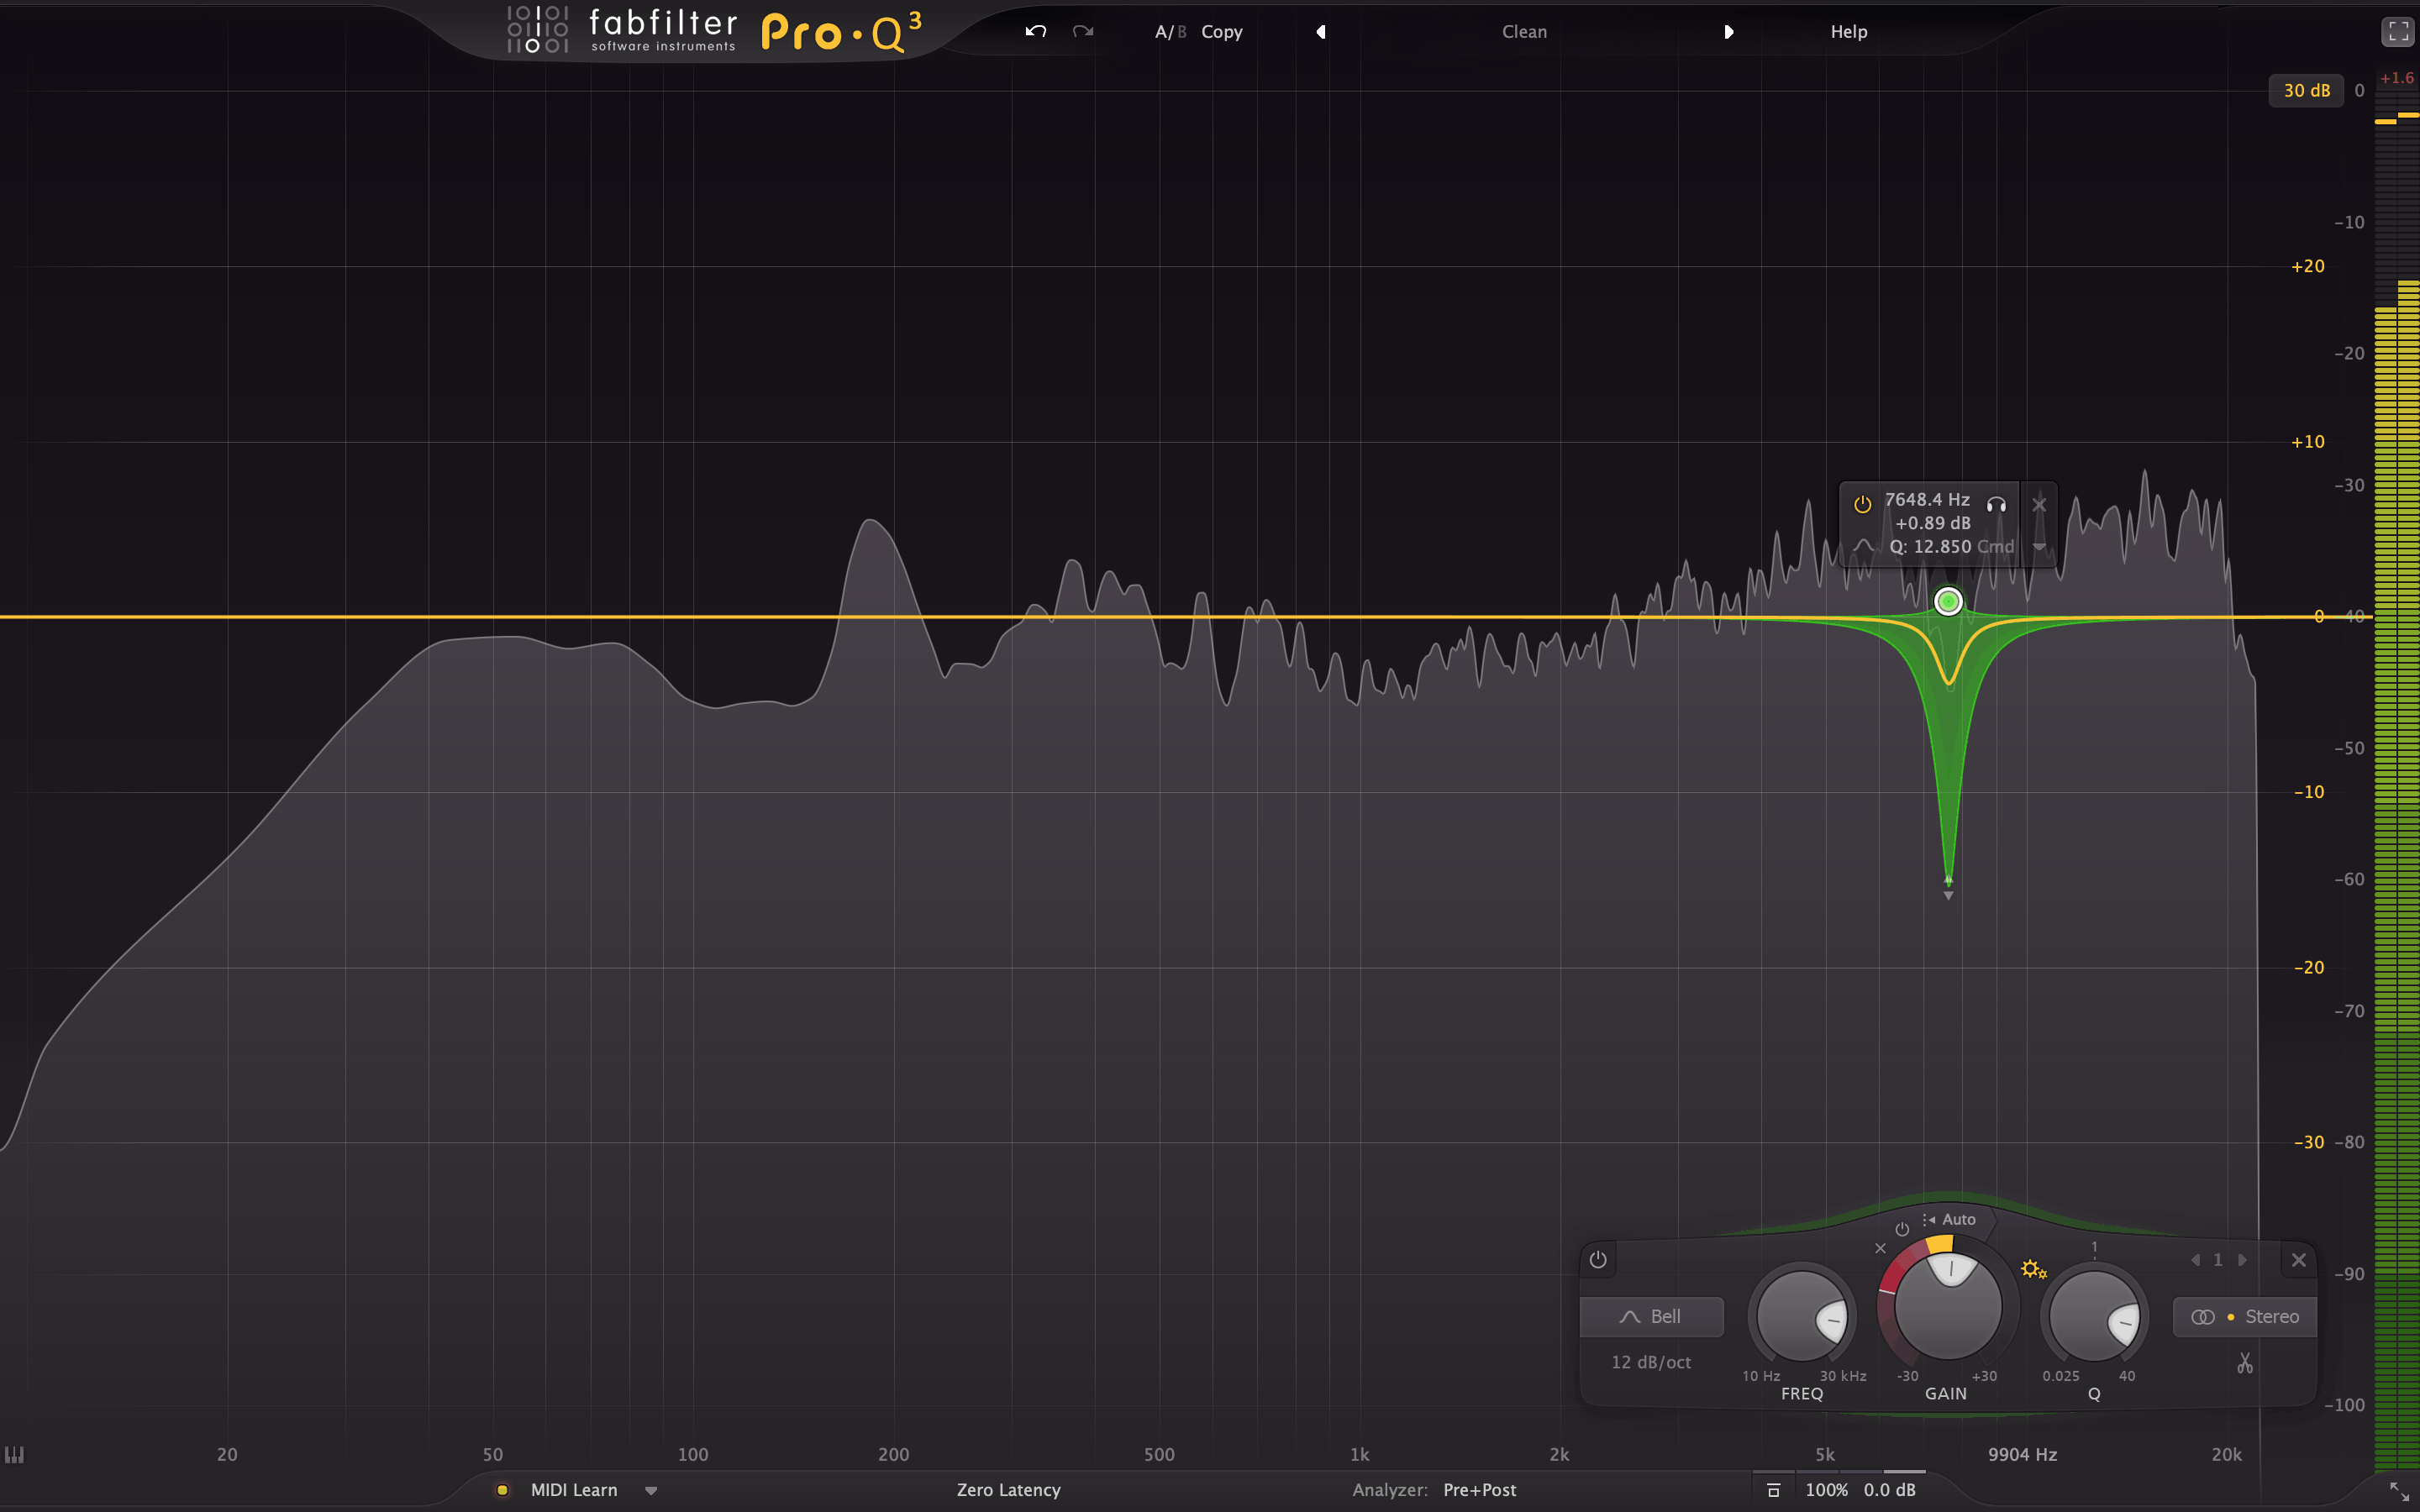Screen dimensions: 2420x1512
Task: Delete band with tooltip X icon
Action: coord(2039,504)
